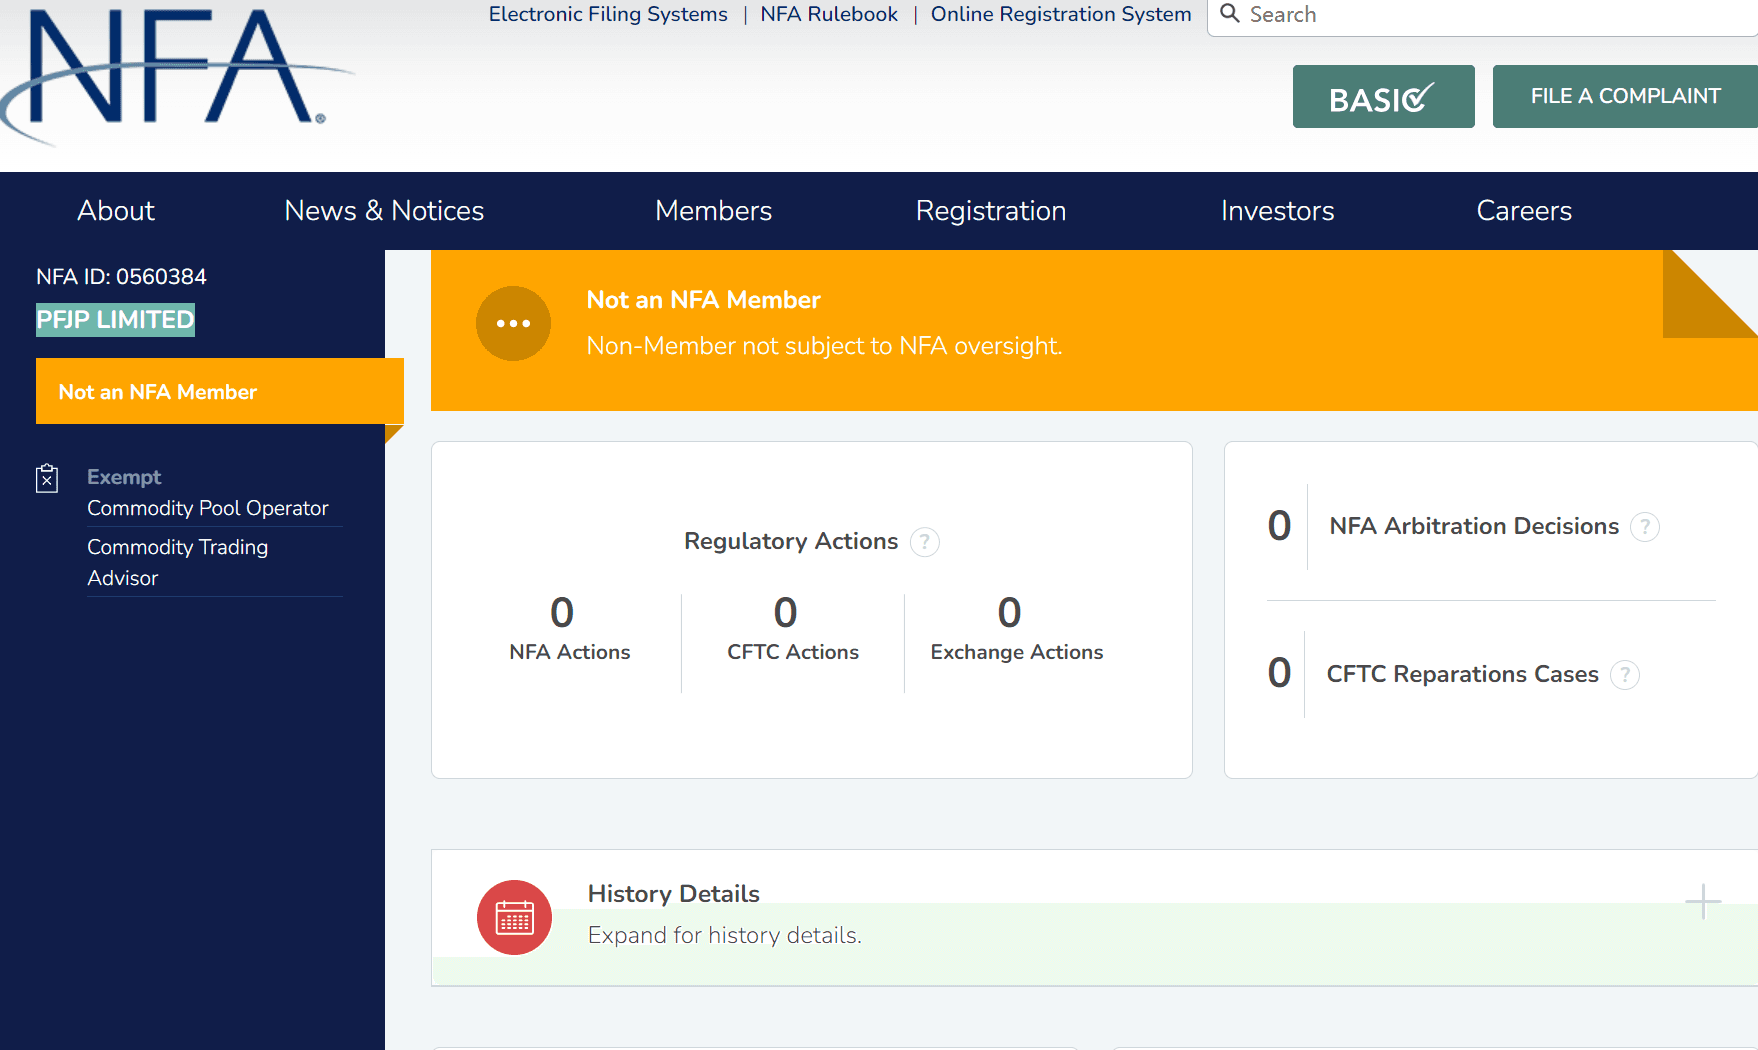
Task: Click the Exempt label in sidebar
Action: click(x=124, y=477)
